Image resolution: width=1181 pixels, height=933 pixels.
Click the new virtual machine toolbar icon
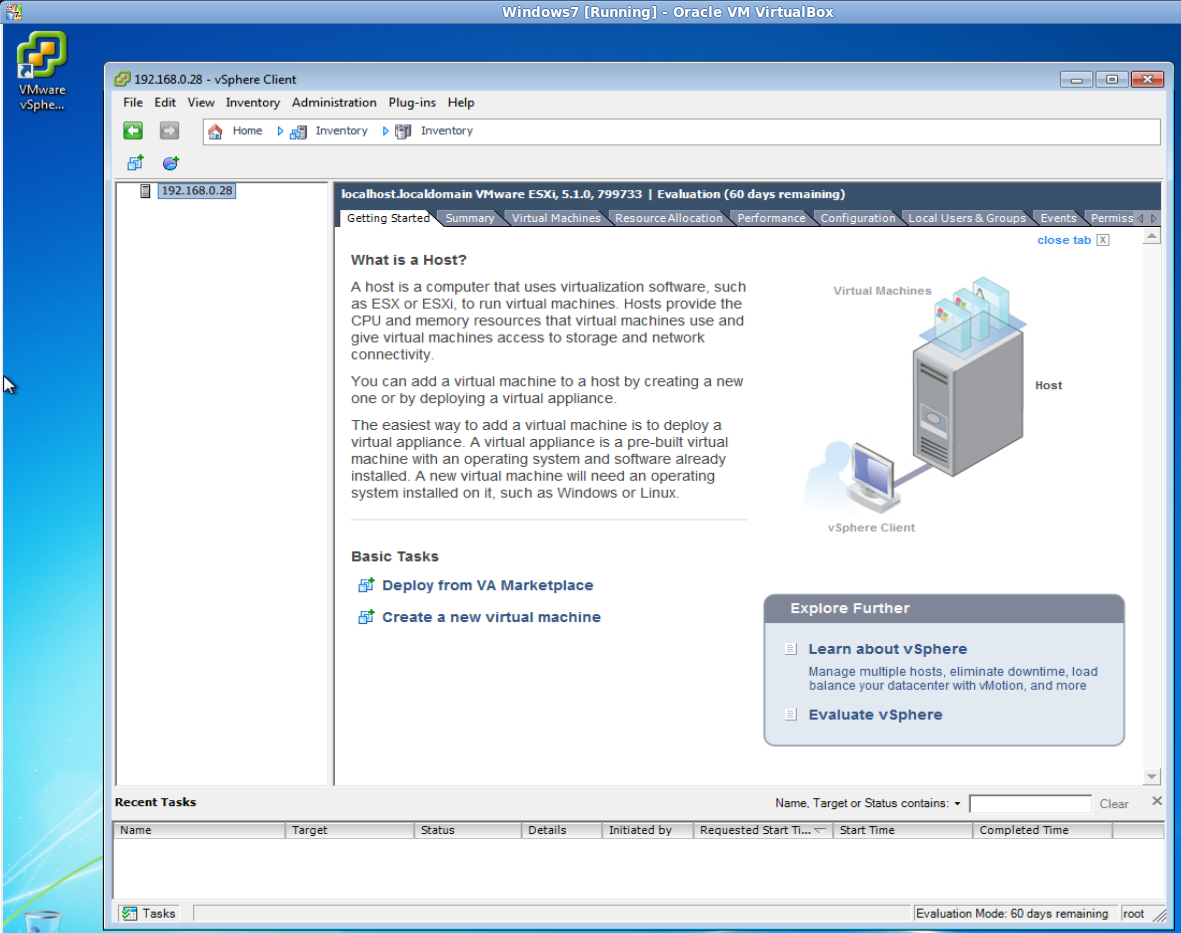pyautogui.click(x=136, y=163)
